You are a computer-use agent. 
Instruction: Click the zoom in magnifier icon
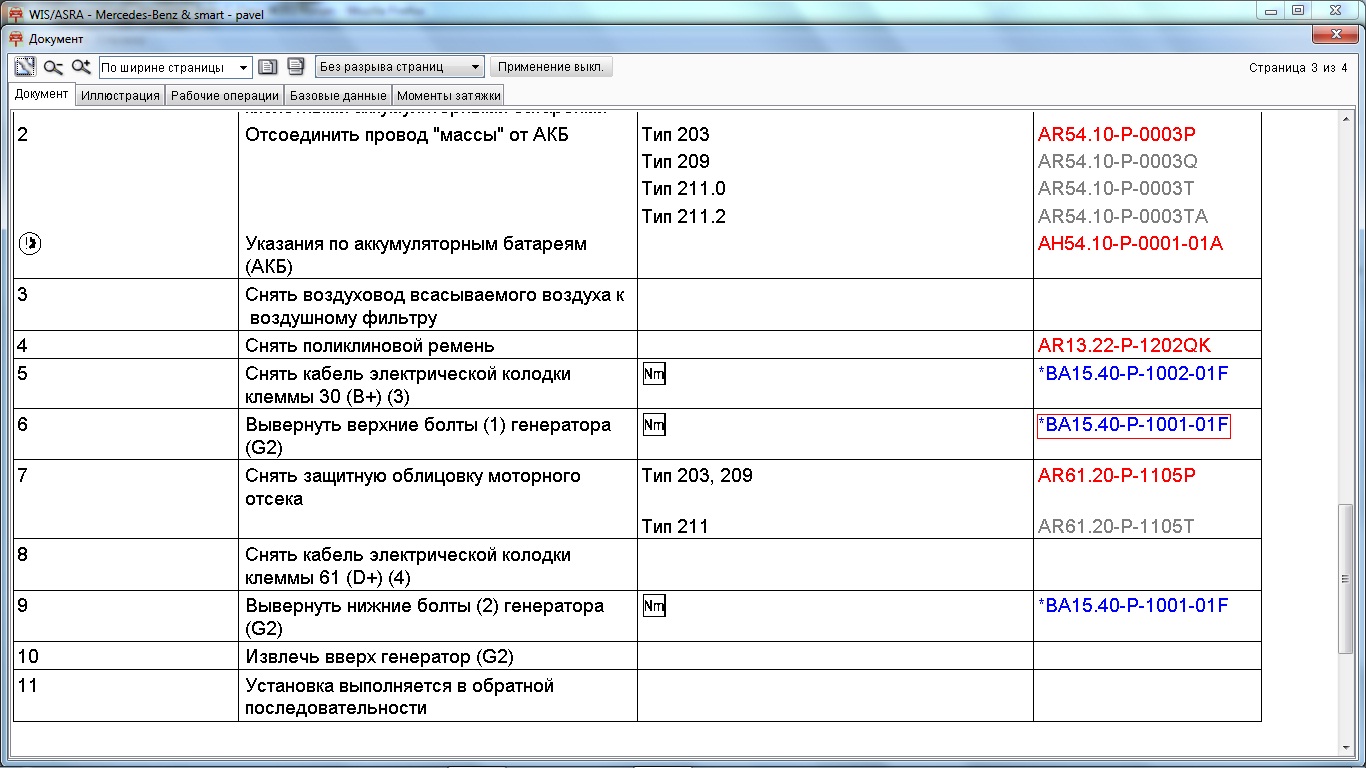tap(81, 67)
